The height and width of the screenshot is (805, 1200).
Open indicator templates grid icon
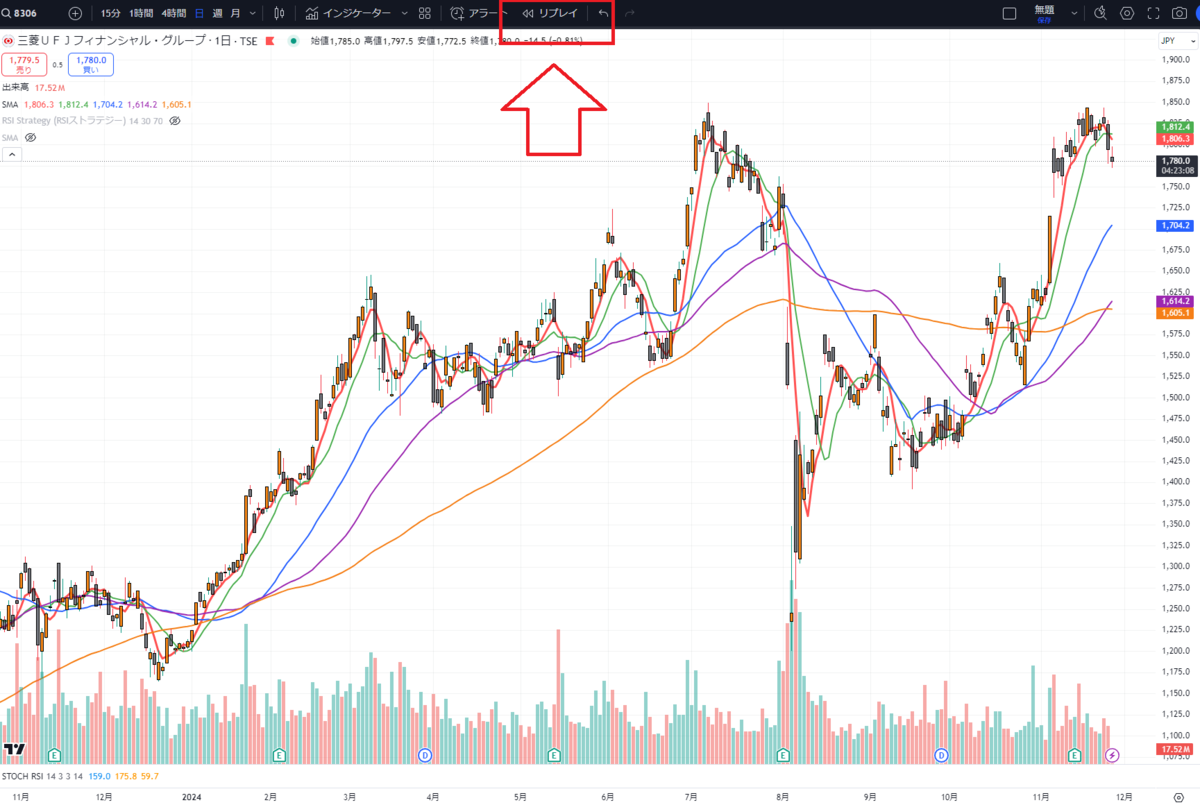[x=425, y=13]
